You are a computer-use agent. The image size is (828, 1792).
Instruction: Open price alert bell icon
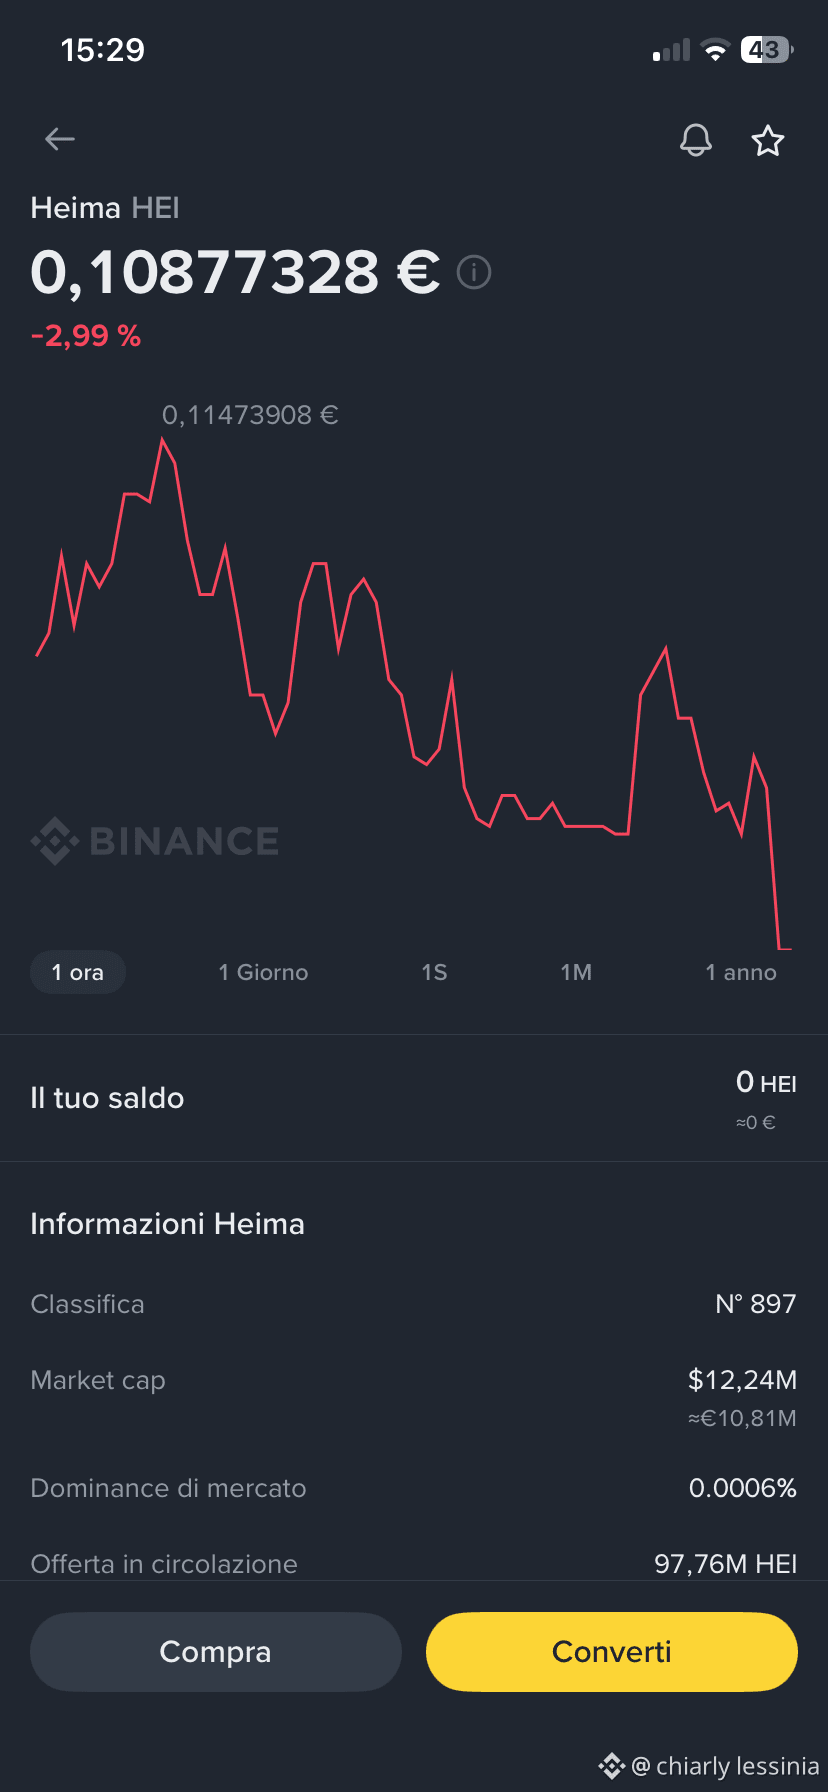(696, 140)
